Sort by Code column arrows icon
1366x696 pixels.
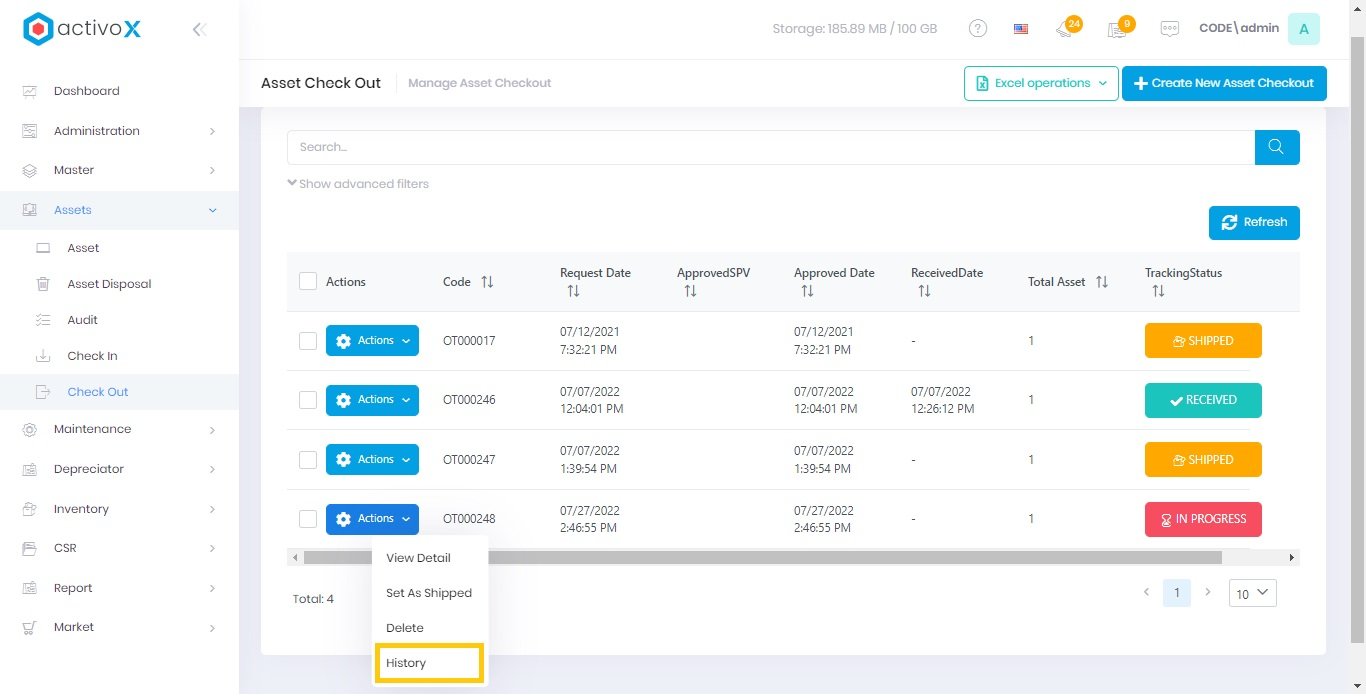point(487,282)
